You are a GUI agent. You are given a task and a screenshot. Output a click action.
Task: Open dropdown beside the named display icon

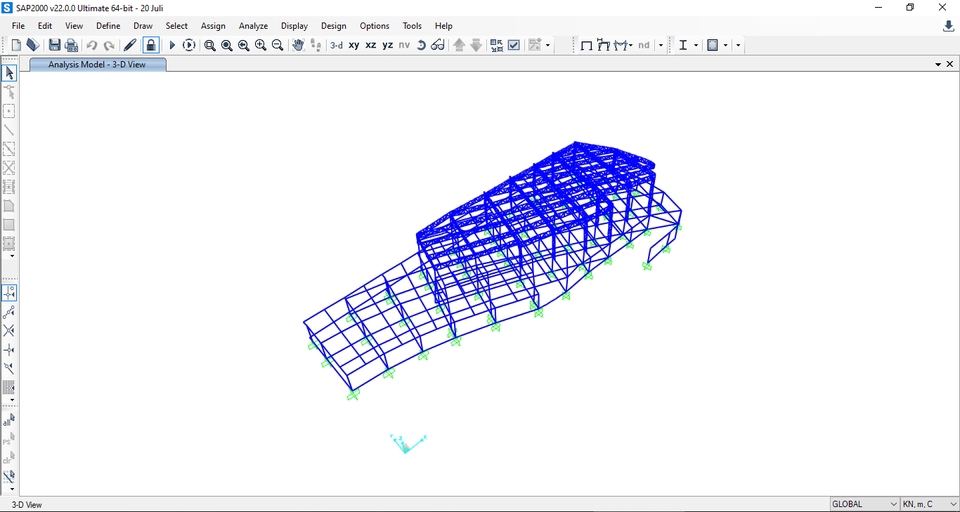(547, 45)
